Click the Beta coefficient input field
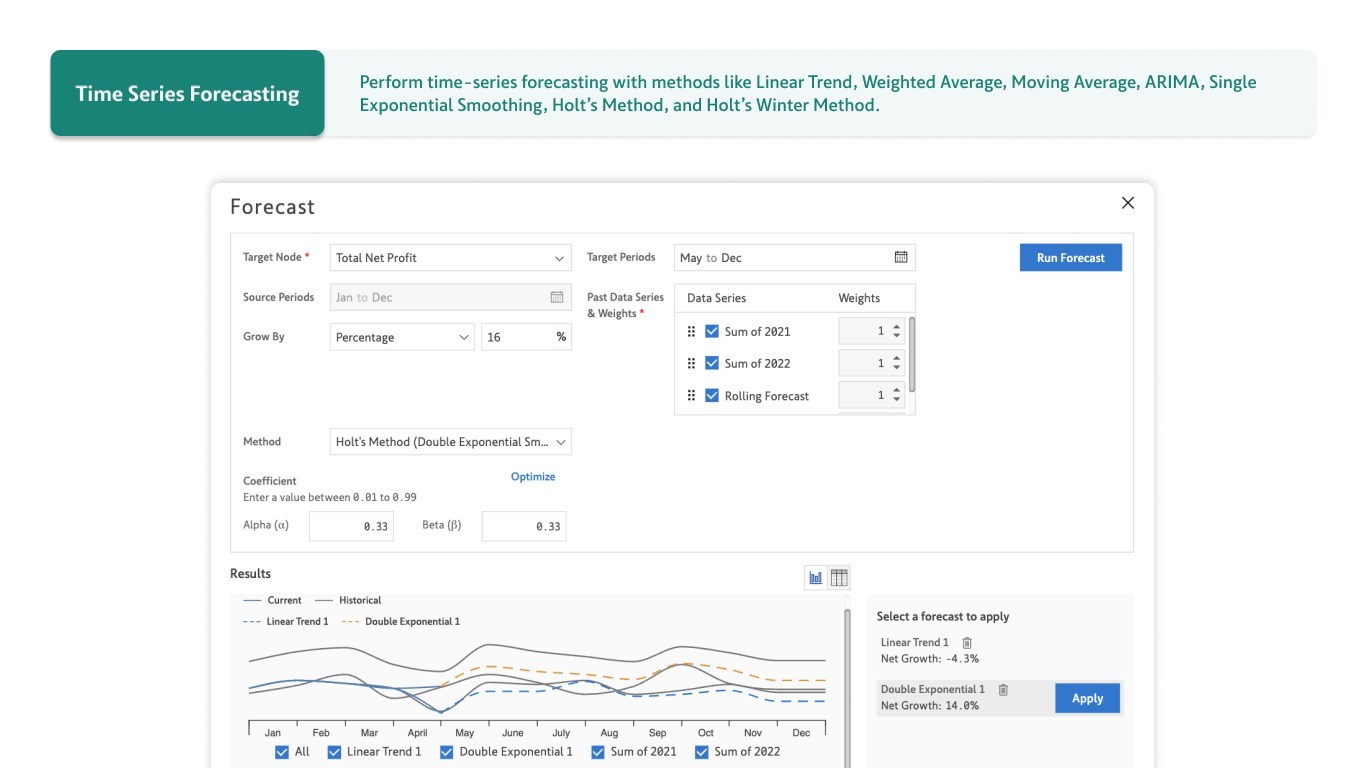This screenshot has width=1366, height=768. point(524,526)
